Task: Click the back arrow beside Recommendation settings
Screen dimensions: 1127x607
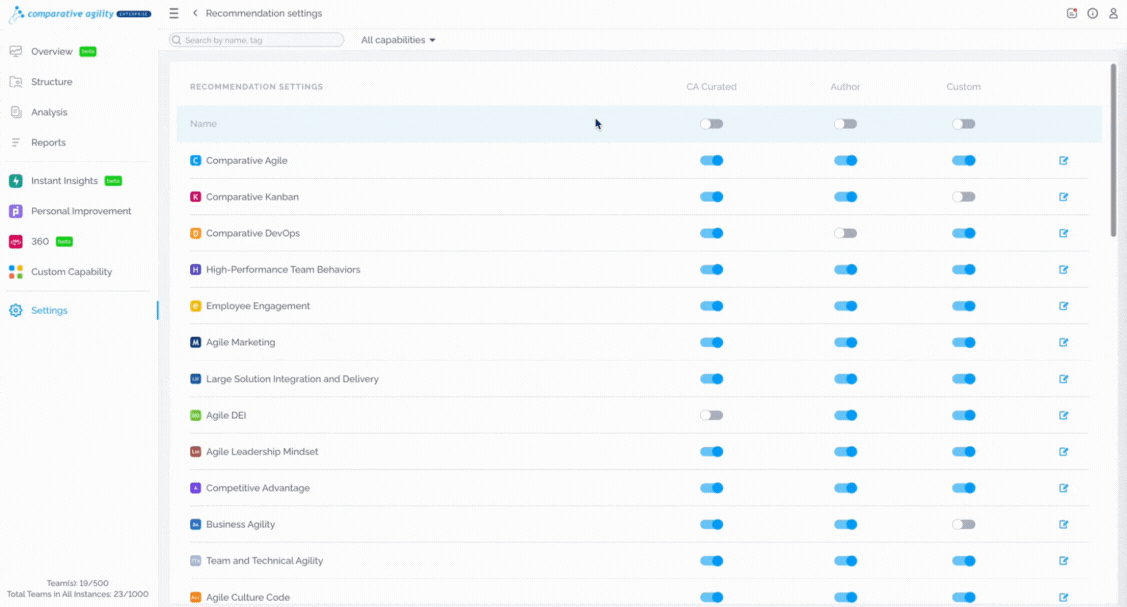Action: (195, 14)
